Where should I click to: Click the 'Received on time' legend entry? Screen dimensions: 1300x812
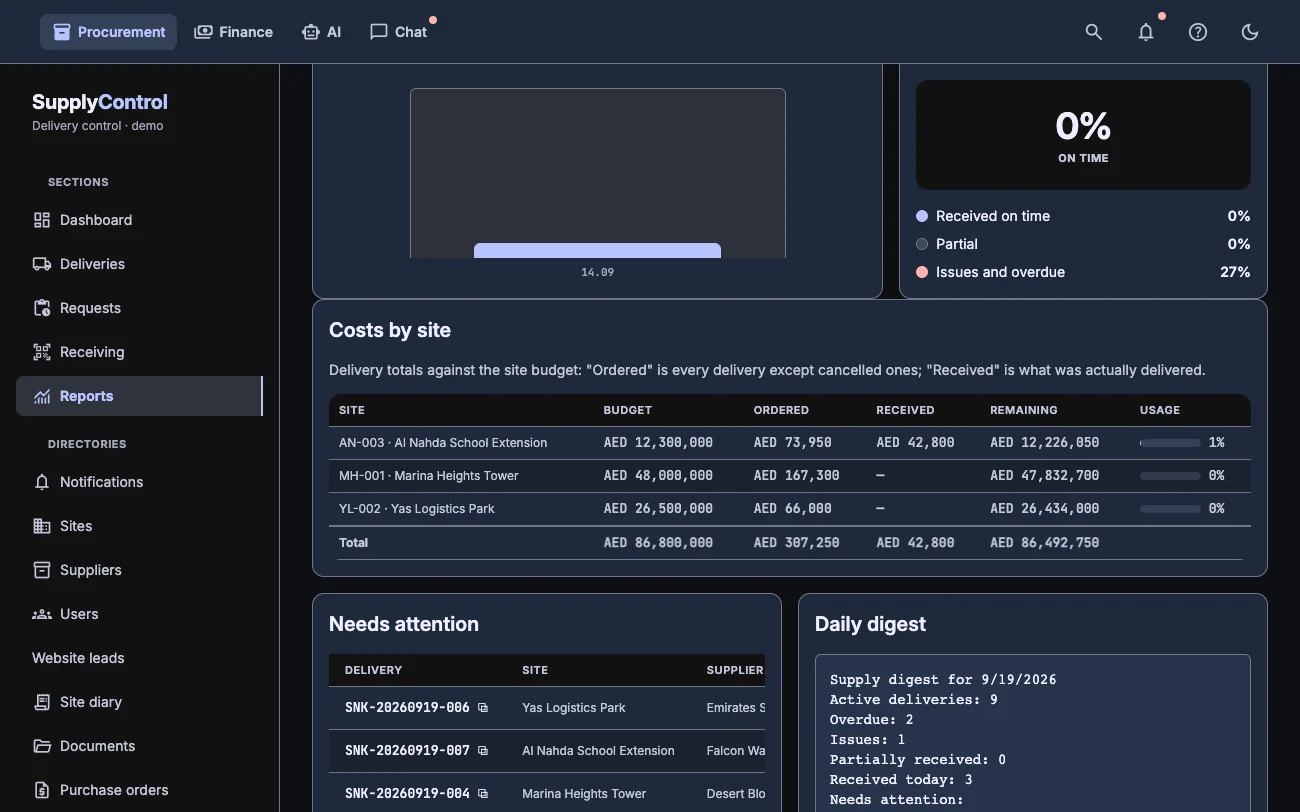(1083, 216)
